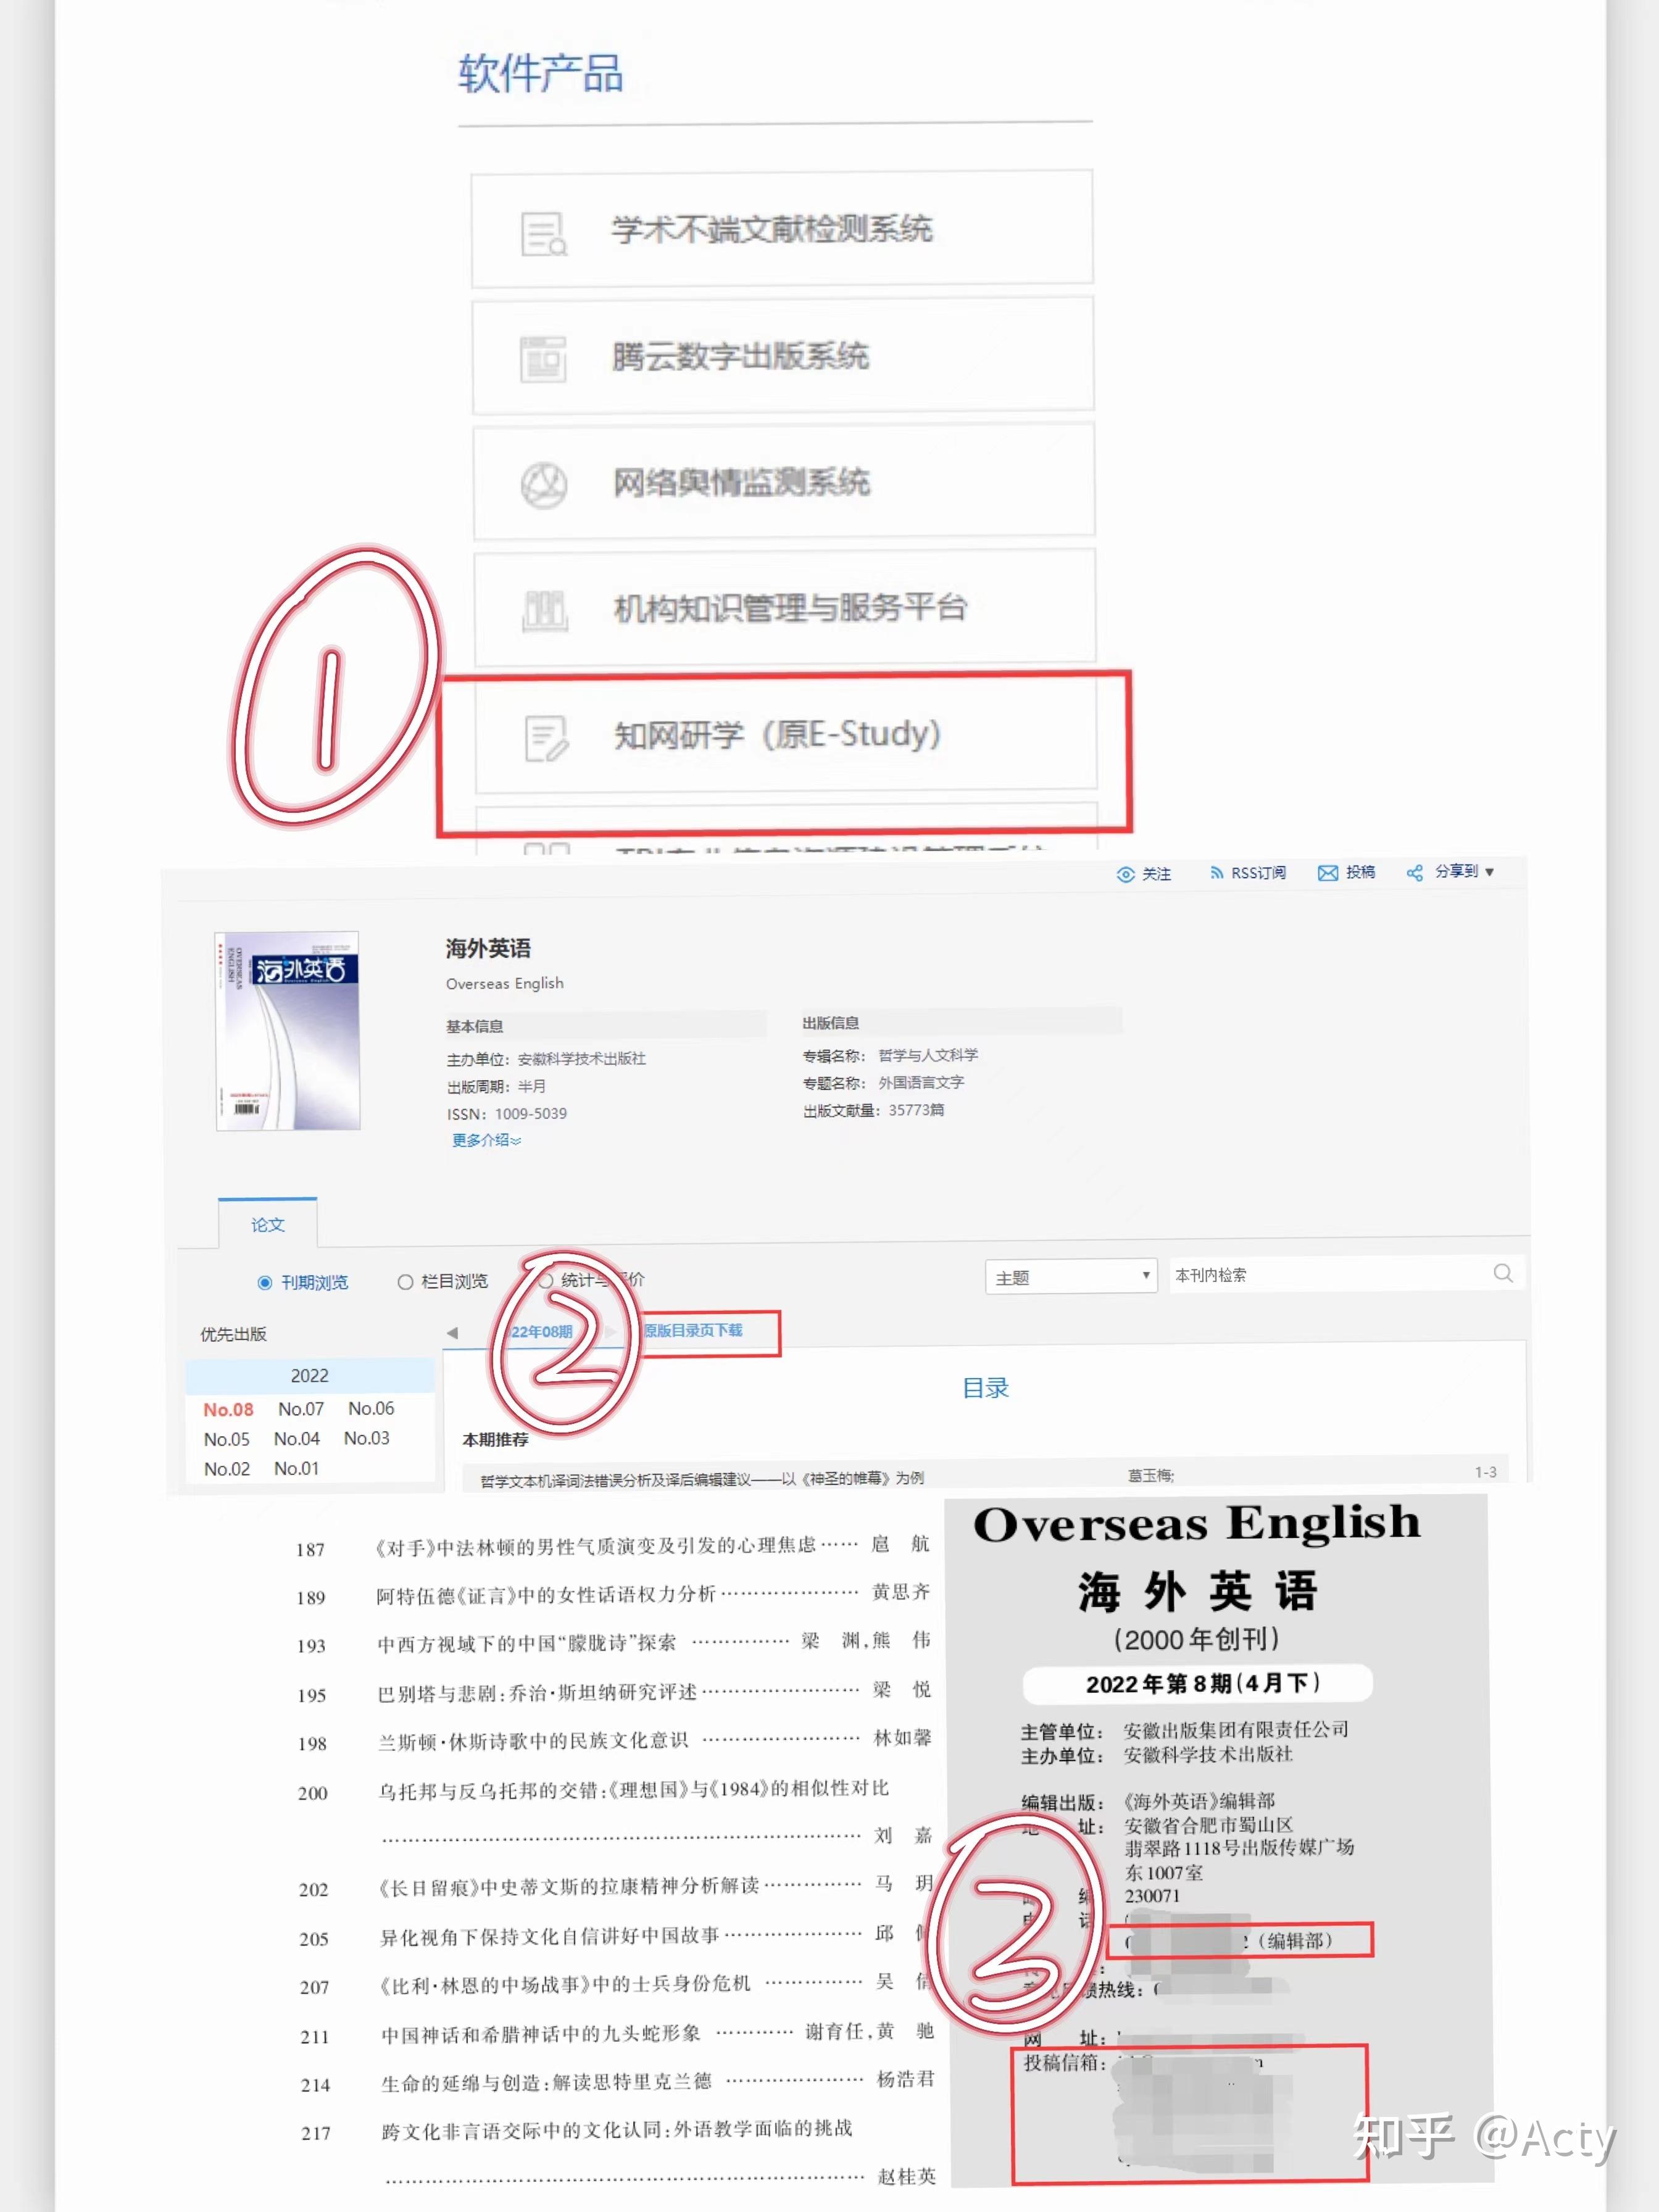
Task: Select issue No.07
Action: coord(301,1408)
